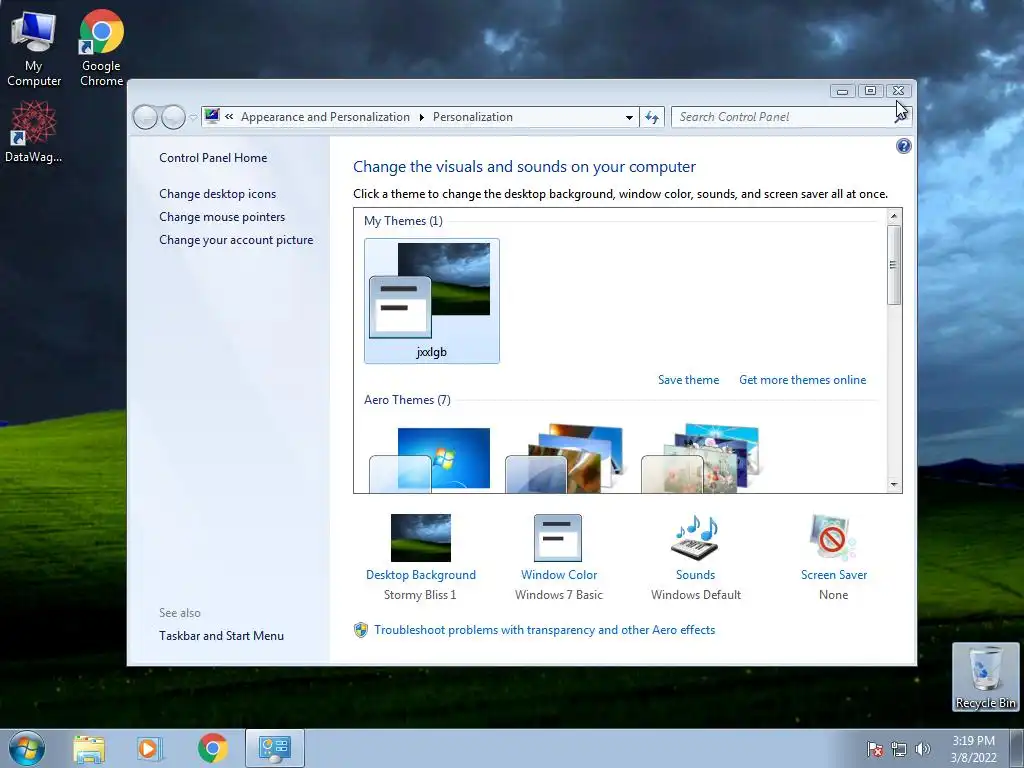Click Appearance and Personalization breadcrumb
Image resolution: width=1024 pixels, height=768 pixels.
pyautogui.click(x=325, y=117)
